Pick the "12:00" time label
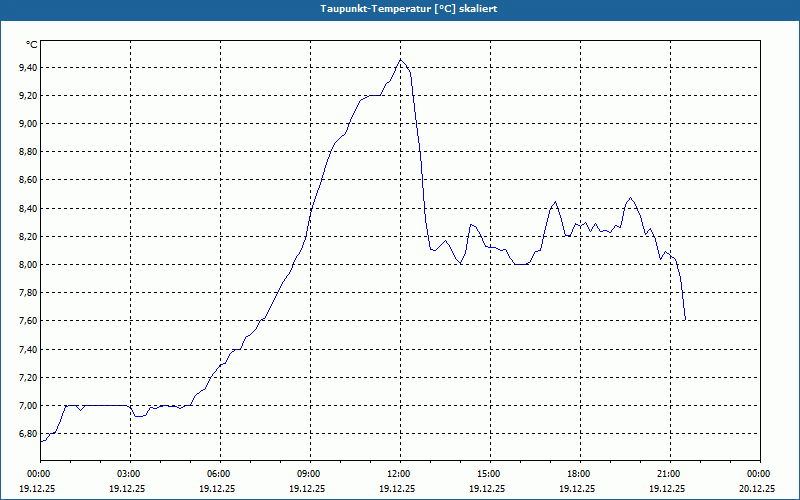The image size is (800, 500). pos(401,474)
